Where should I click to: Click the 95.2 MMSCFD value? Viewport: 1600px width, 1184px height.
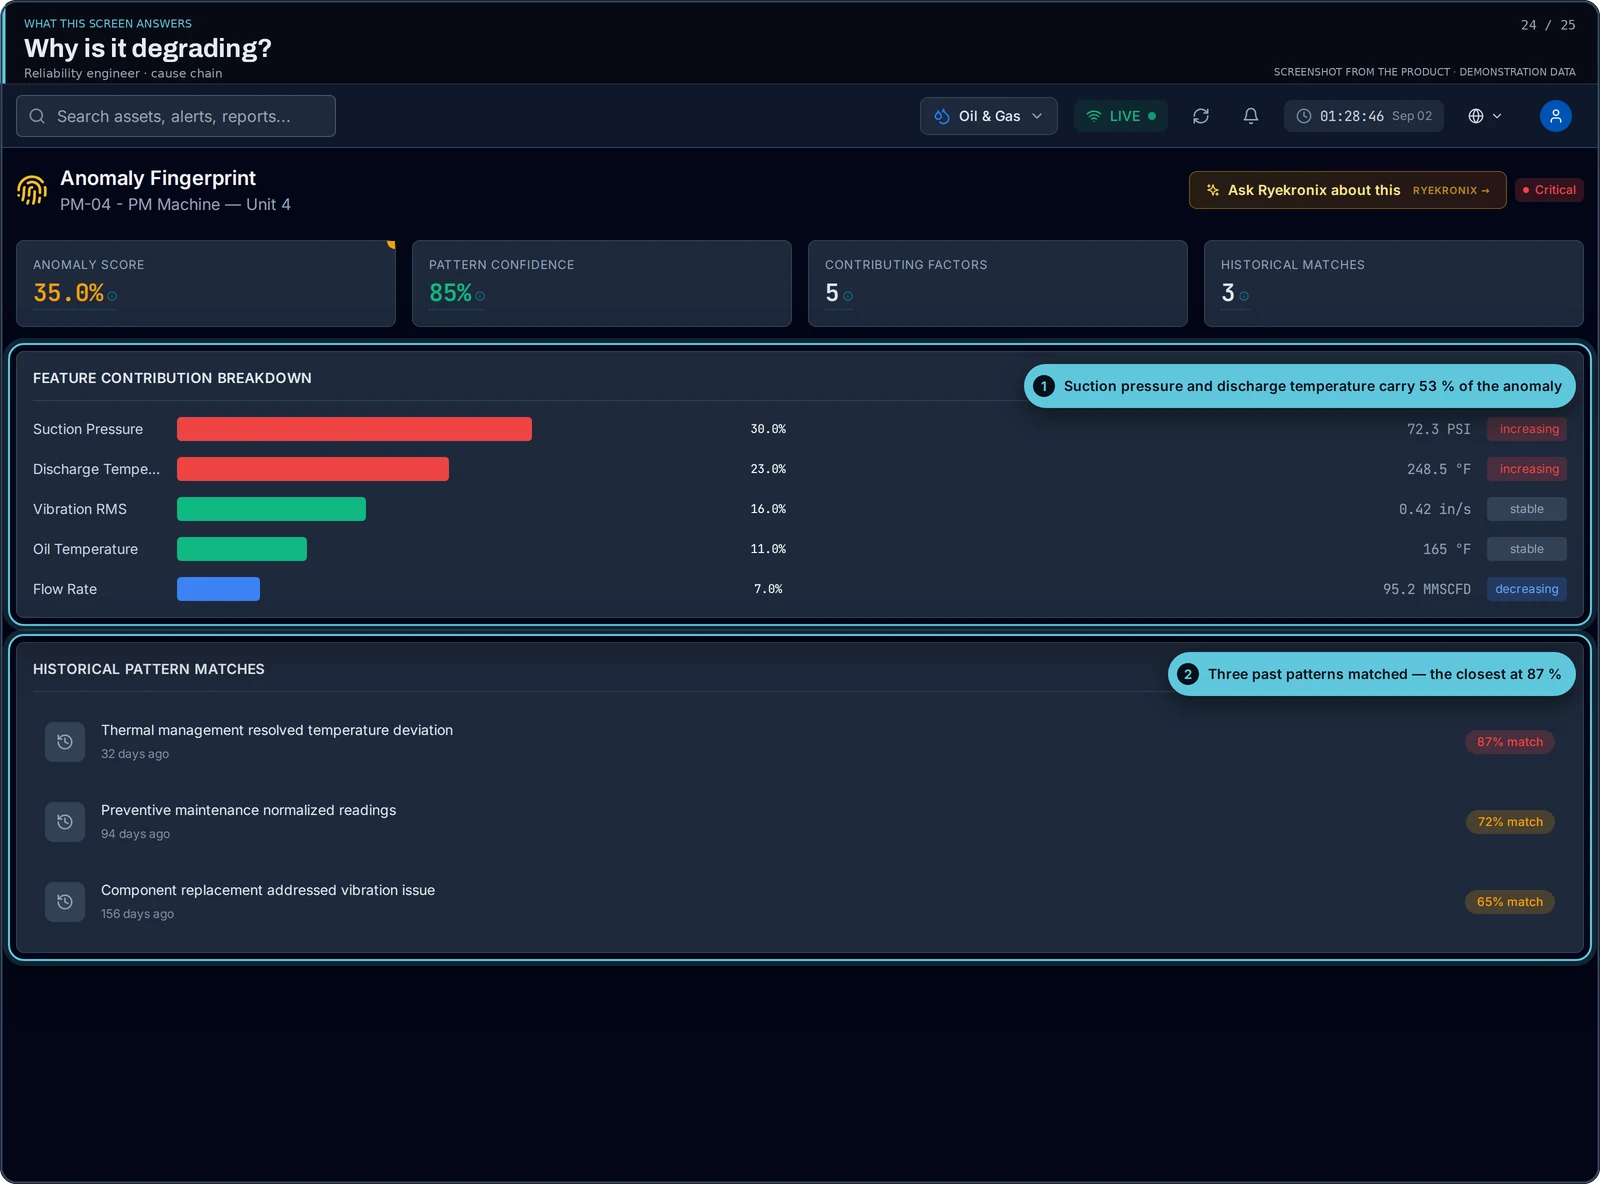(x=1427, y=589)
